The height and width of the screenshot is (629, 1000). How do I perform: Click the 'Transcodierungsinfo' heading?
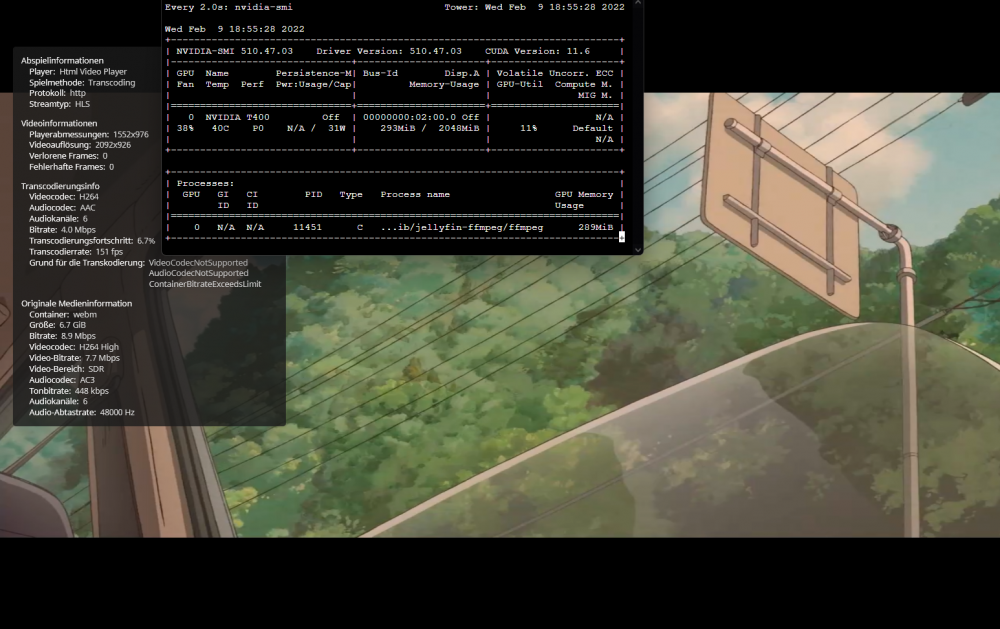[60, 186]
